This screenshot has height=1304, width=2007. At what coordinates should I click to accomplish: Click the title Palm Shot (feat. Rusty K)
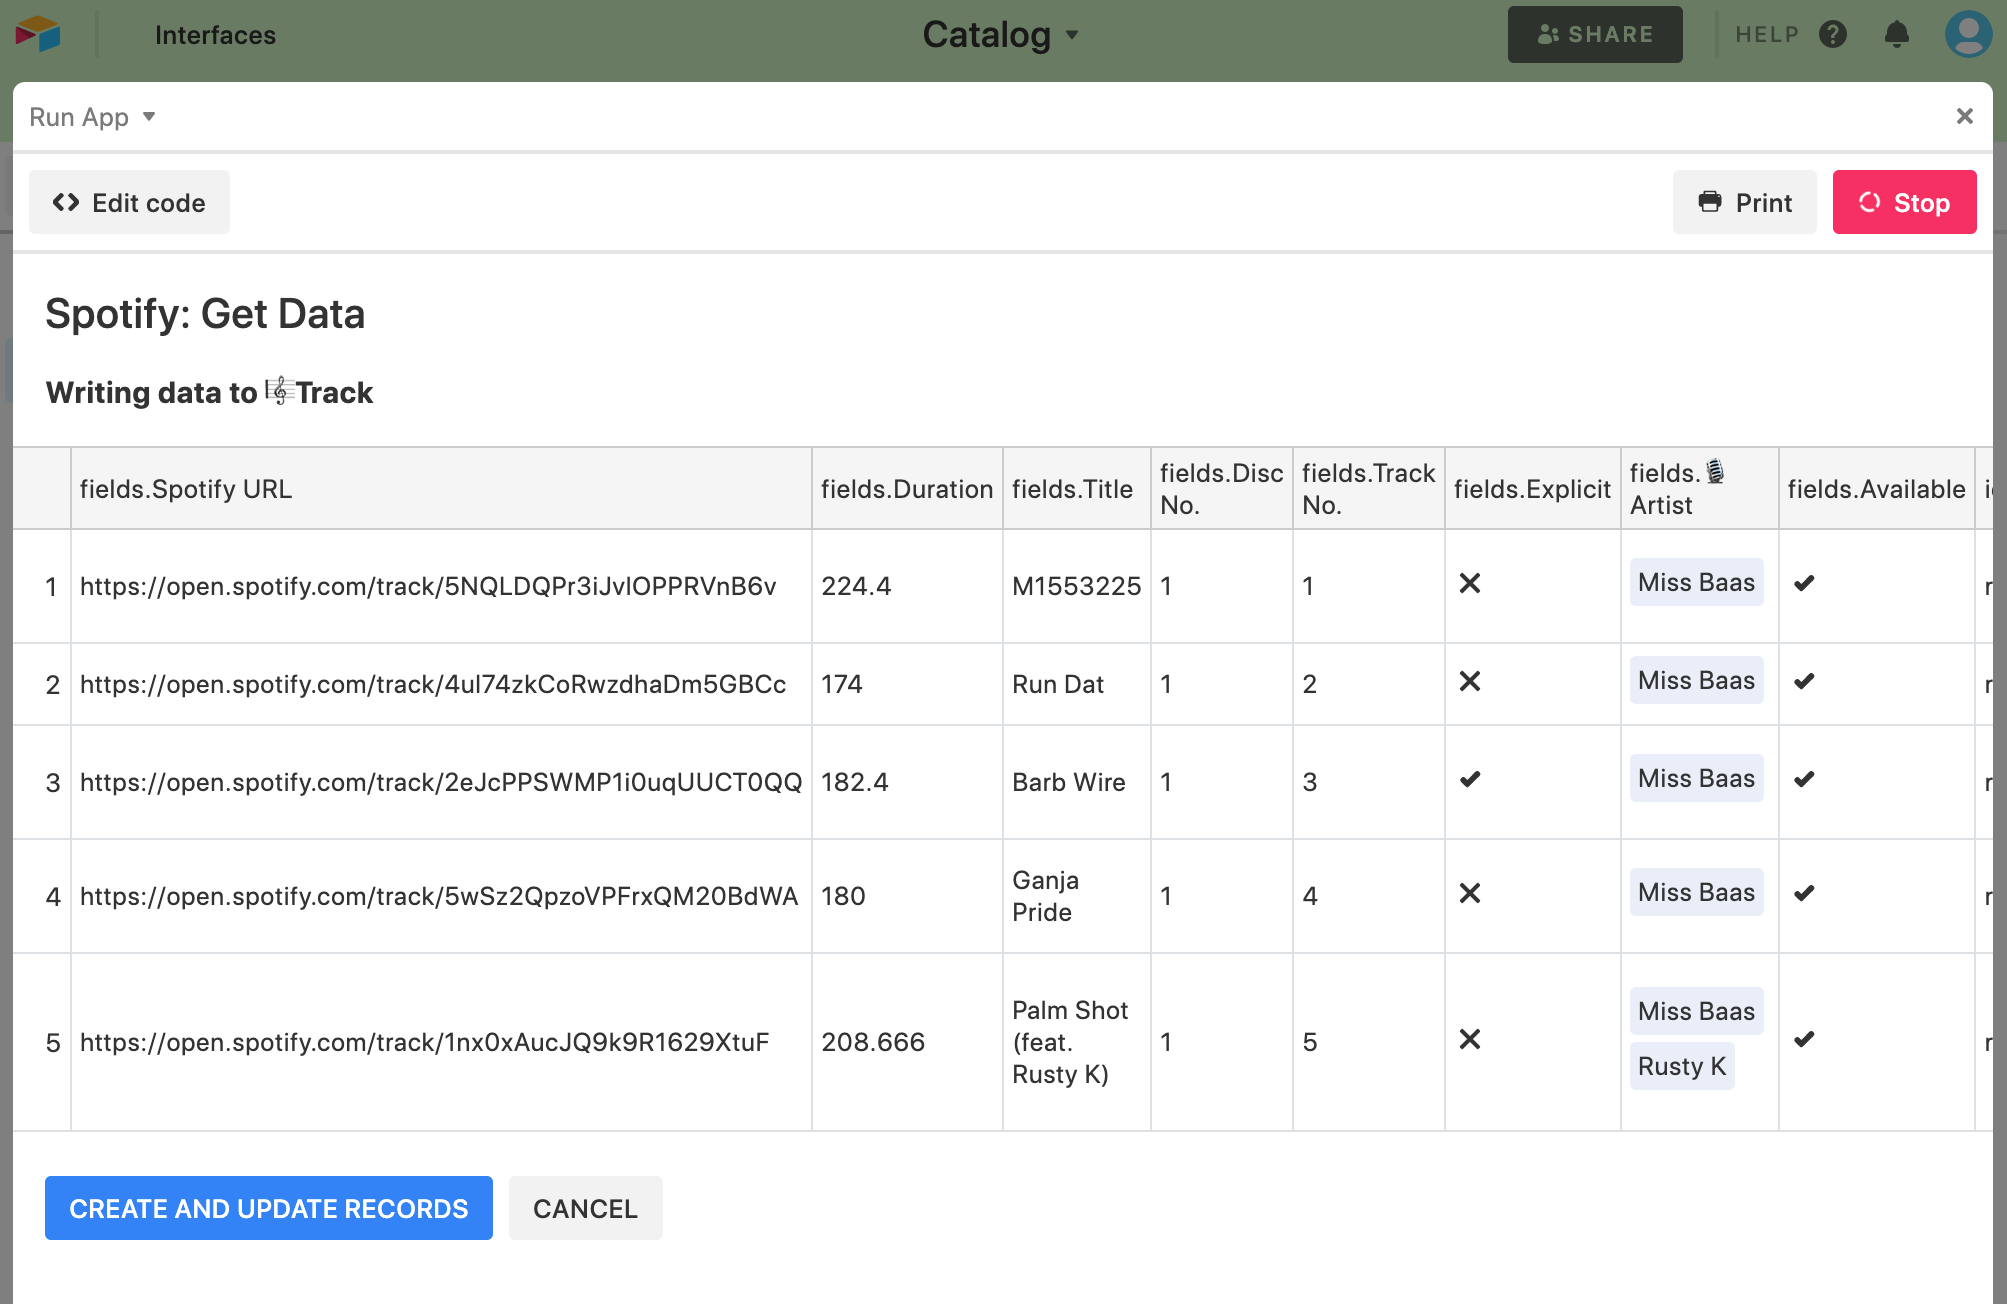click(1070, 1042)
